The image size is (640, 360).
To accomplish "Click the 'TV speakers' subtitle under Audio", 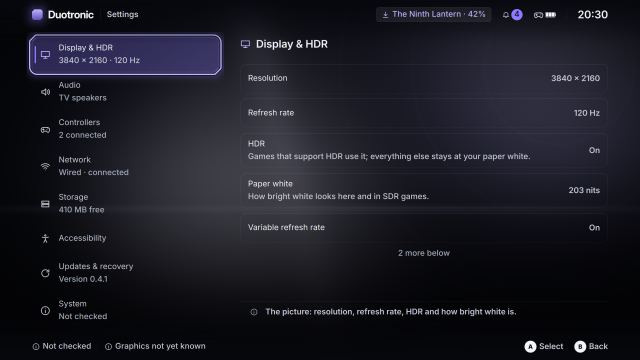I will (82, 98).
